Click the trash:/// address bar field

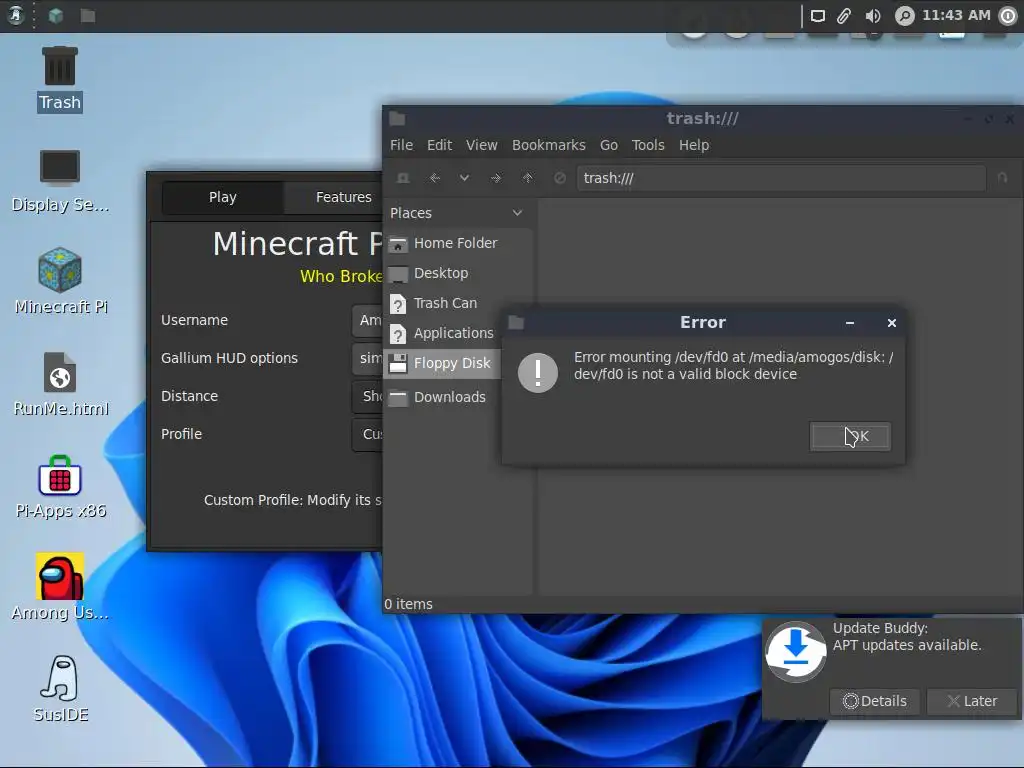click(x=781, y=178)
